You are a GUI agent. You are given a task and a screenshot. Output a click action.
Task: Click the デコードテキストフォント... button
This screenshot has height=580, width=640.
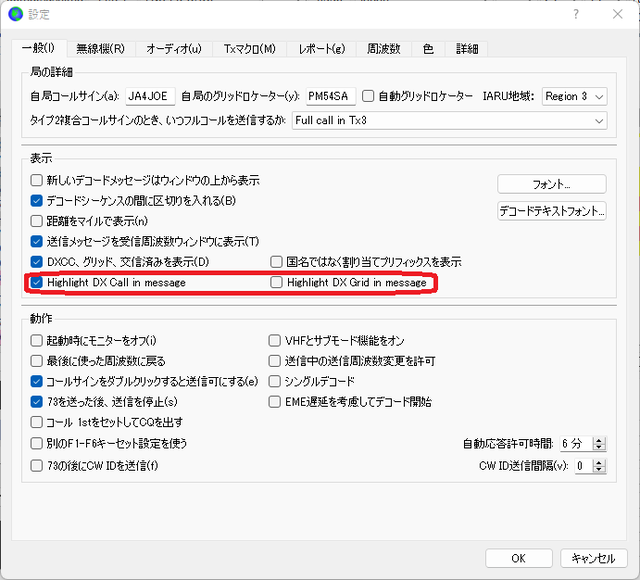[x=552, y=211]
